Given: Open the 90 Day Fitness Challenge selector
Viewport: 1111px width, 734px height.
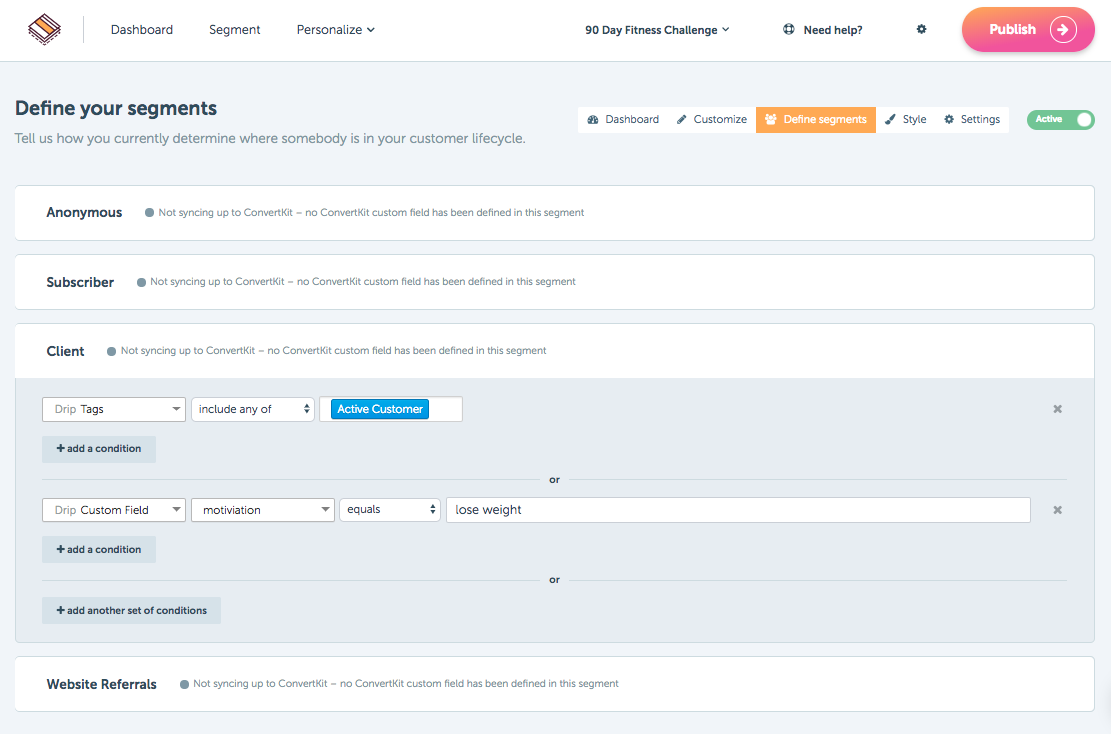Looking at the screenshot, I should (657, 30).
